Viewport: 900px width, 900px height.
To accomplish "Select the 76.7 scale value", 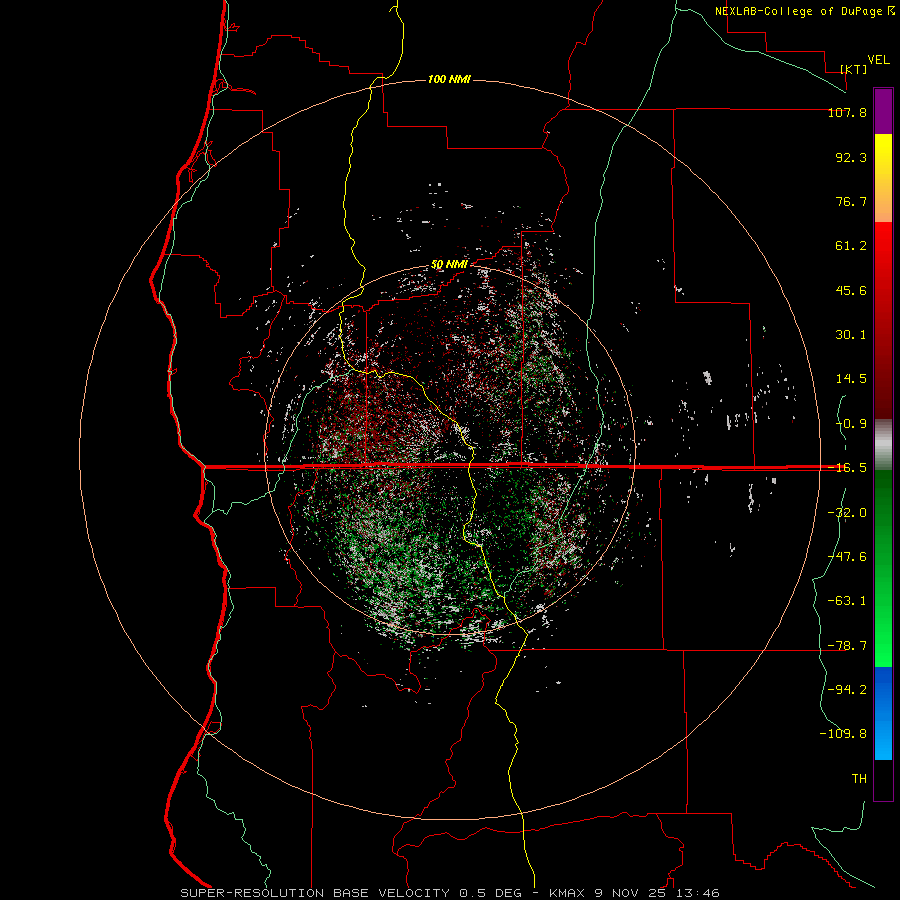I will pos(851,201).
